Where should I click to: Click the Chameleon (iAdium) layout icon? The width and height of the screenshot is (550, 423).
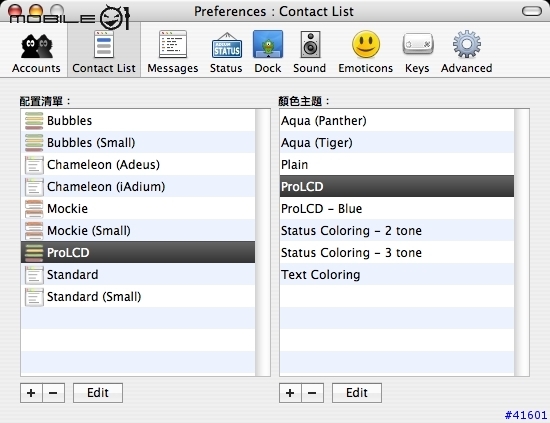[34, 187]
